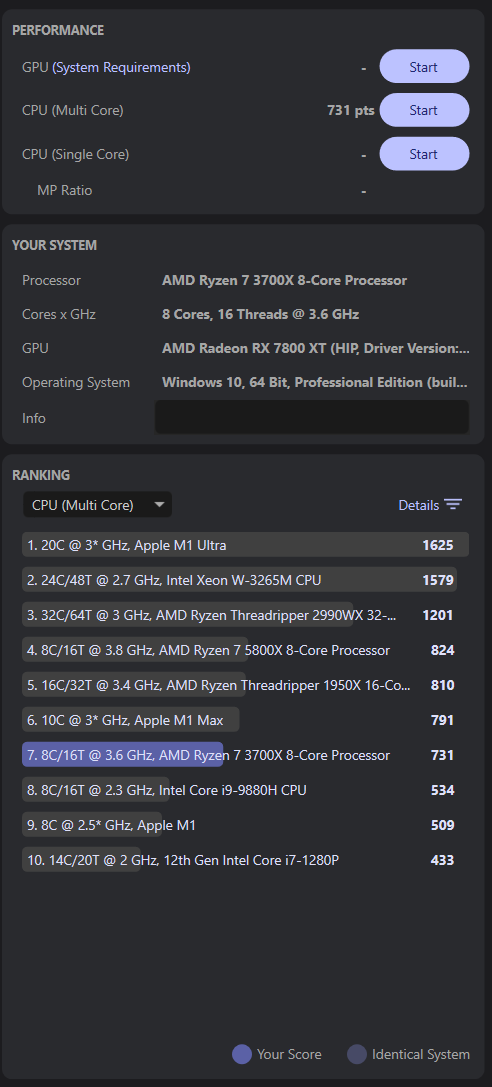
Task: Select the Threadripper 1950X ranking row
Action: 245,685
